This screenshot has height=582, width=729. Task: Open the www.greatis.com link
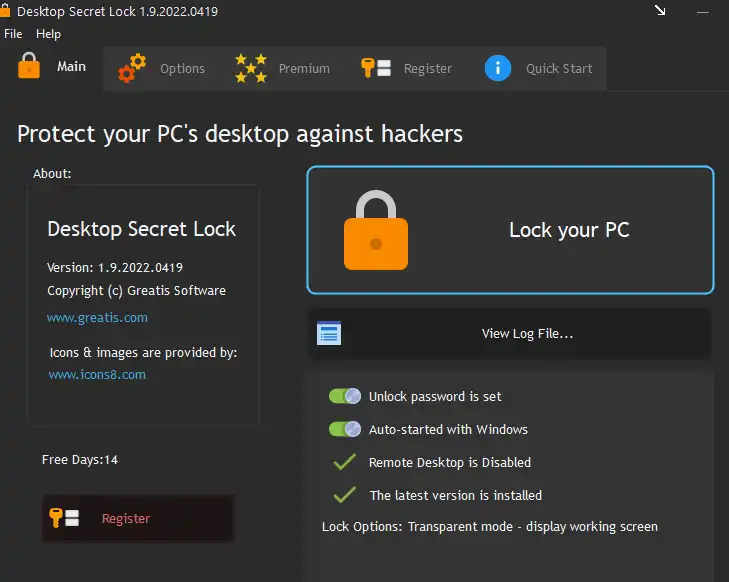97,318
